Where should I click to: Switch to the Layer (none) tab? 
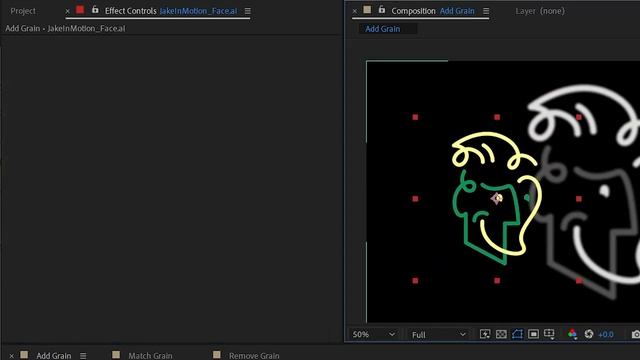pos(540,11)
